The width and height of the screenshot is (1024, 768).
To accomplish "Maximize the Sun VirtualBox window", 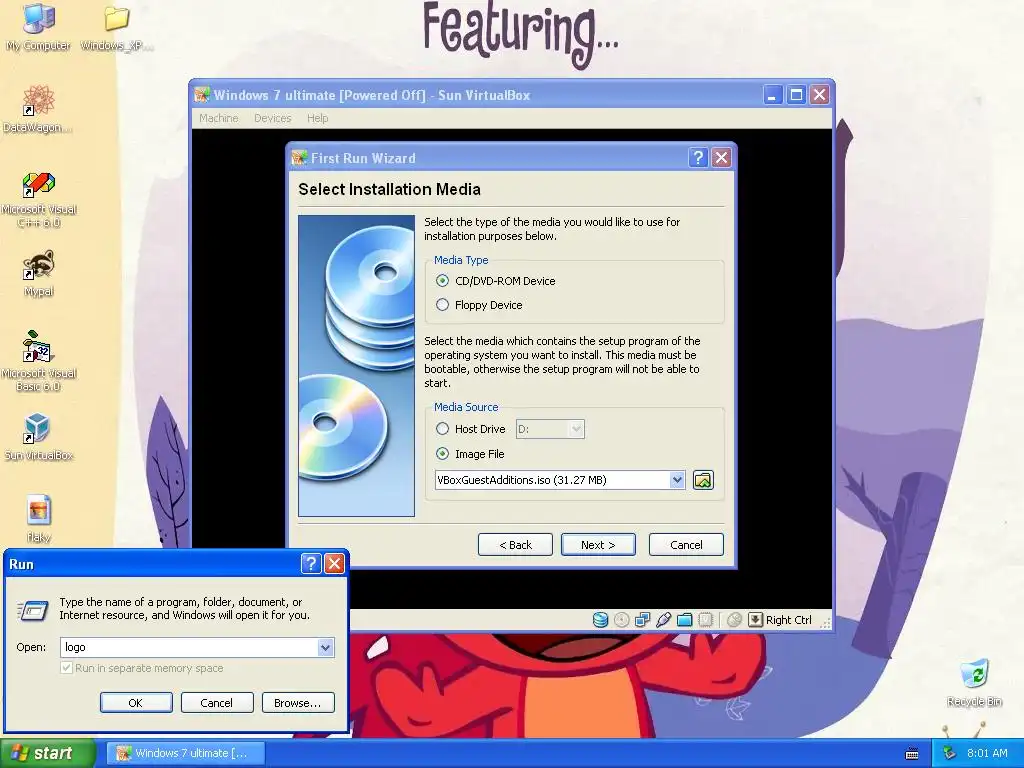I will click(796, 95).
